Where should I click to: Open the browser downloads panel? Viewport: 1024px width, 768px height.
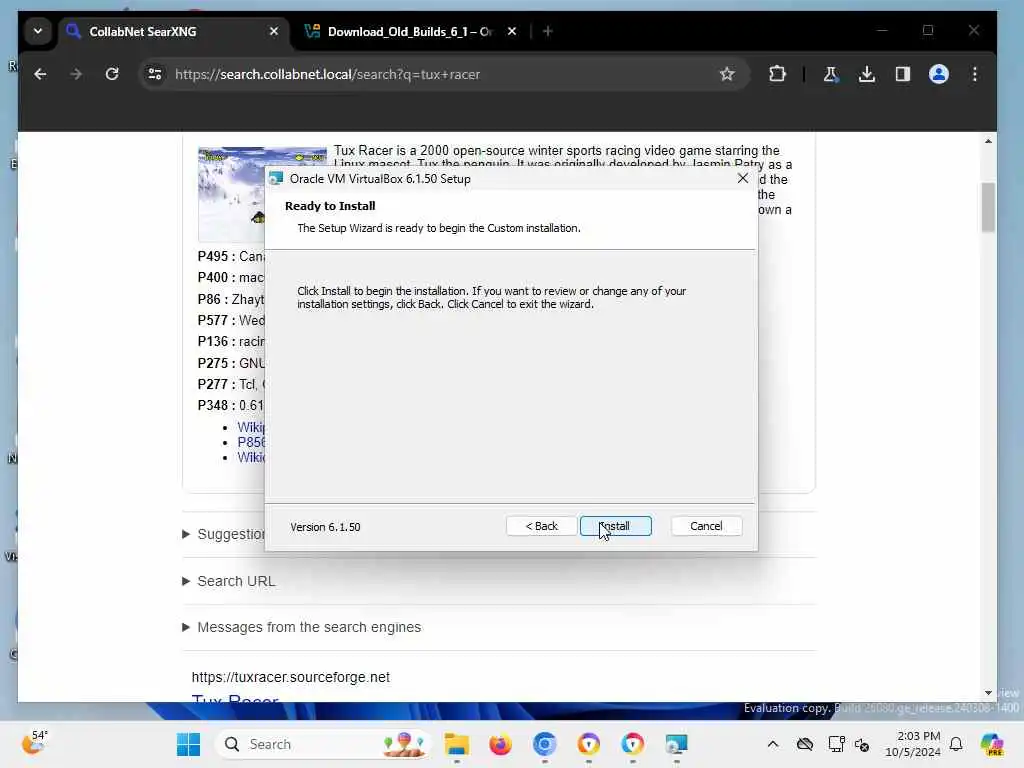pos(867,74)
